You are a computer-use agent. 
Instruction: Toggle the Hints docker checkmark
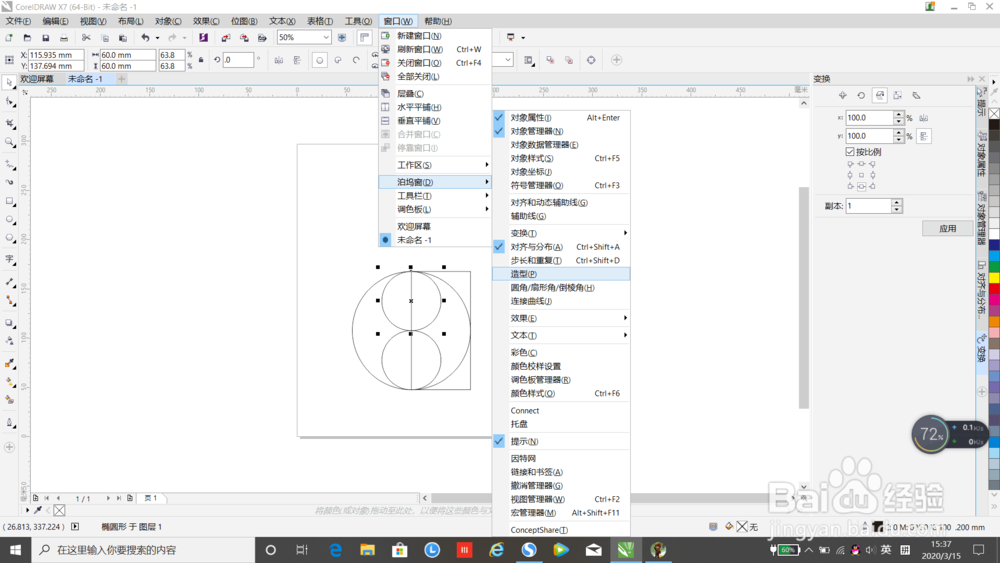499,441
